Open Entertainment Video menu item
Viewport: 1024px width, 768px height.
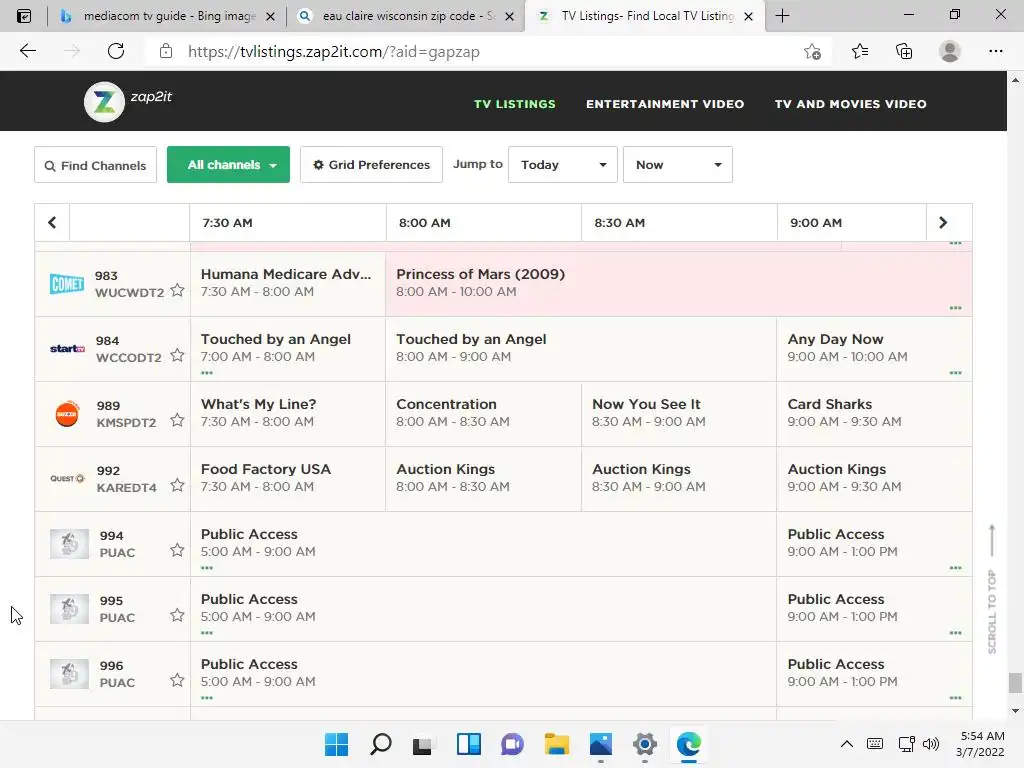(665, 104)
